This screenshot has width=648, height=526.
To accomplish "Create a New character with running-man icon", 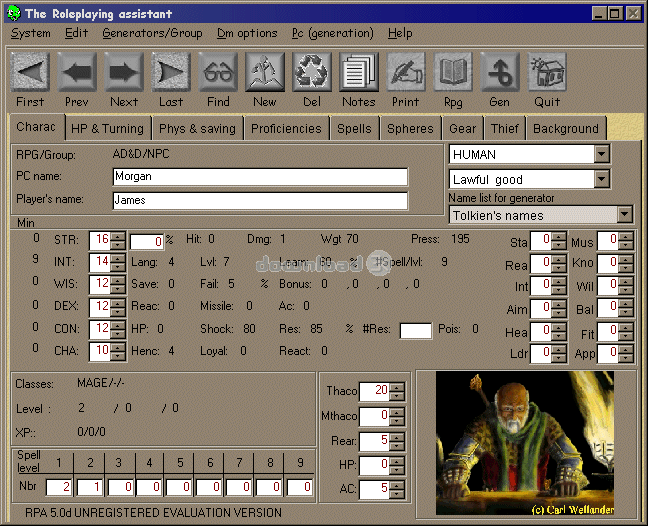I will (x=265, y=72).
